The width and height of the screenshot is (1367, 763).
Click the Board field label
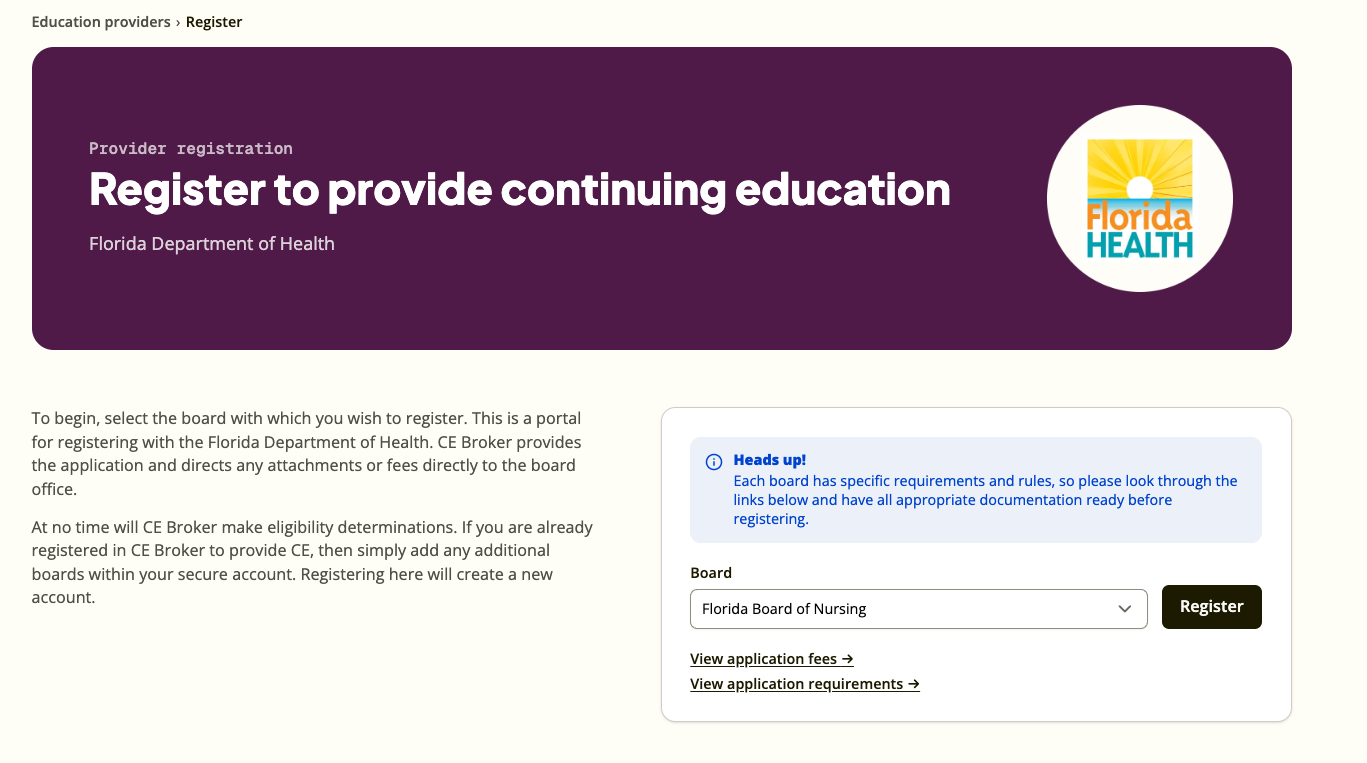[711, 573]
